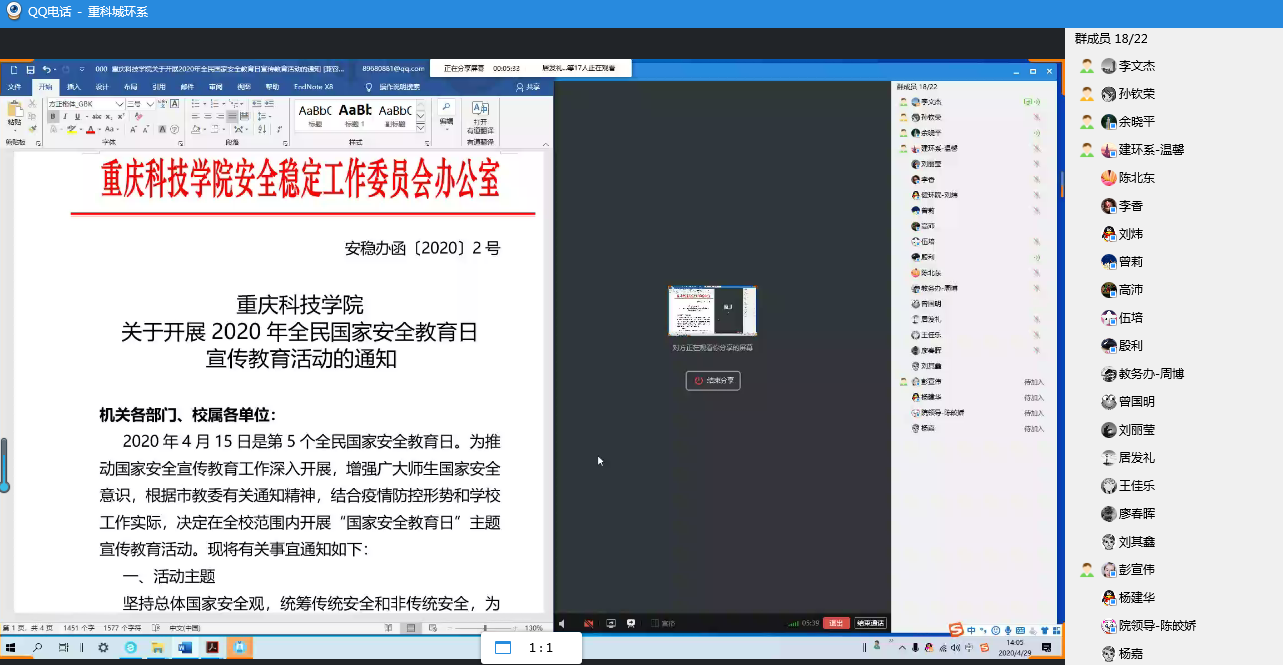
Task: Expand the Word styles gallery arrow
Action: tap(420, 128)
